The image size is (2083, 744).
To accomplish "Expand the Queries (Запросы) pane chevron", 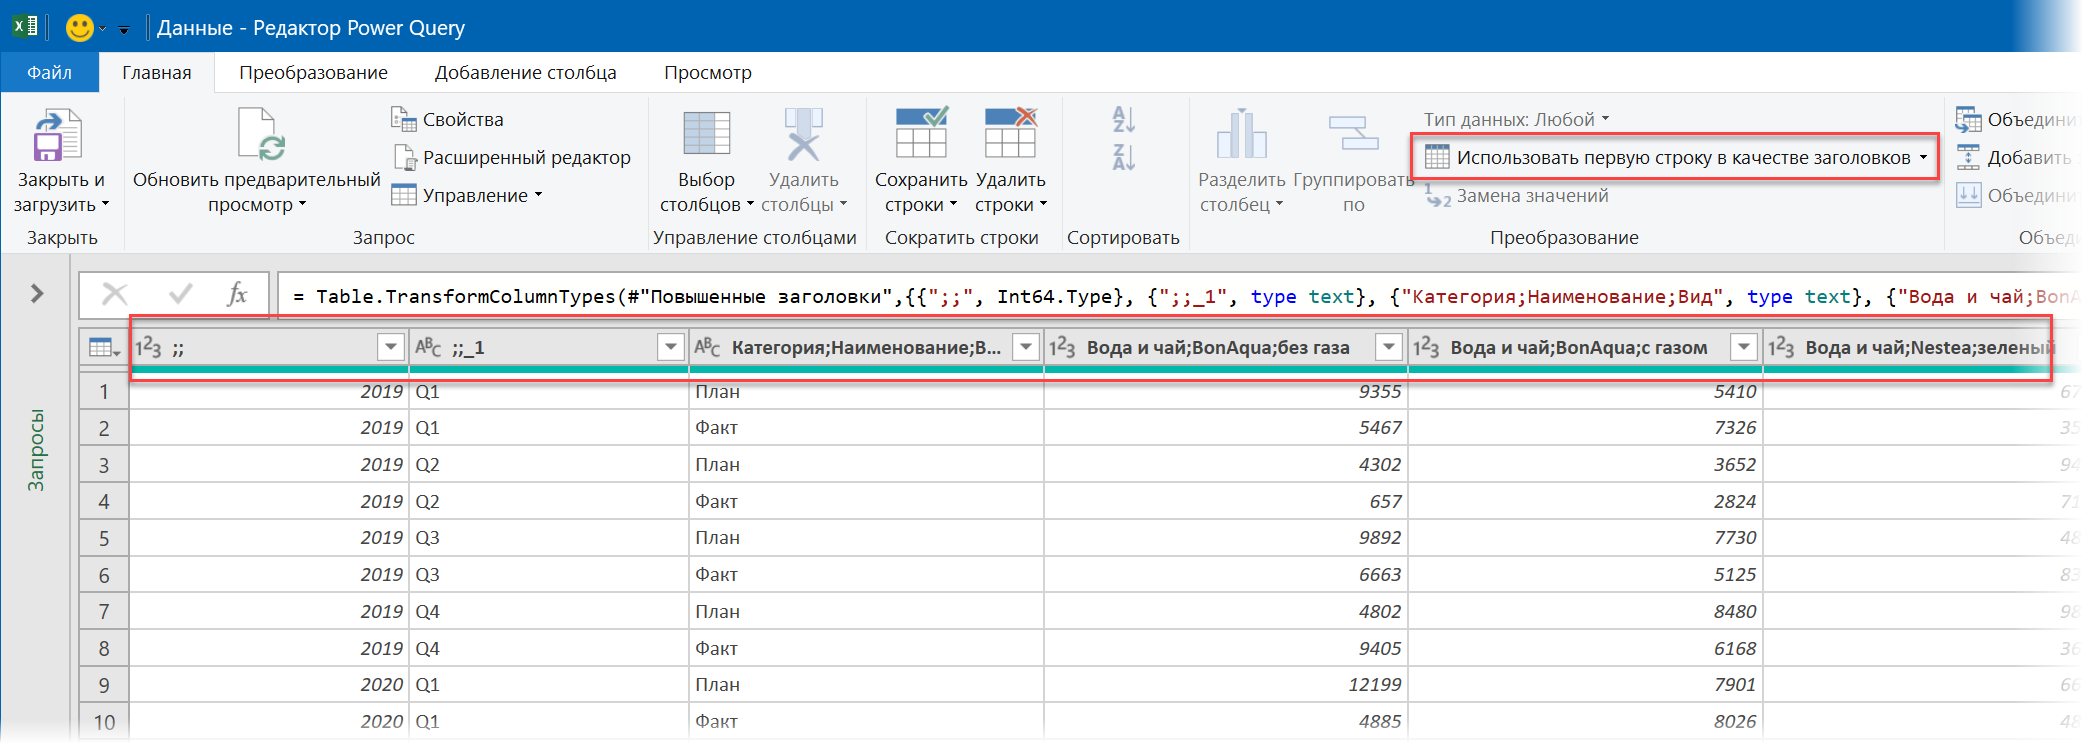I will (x=37, y=293).
